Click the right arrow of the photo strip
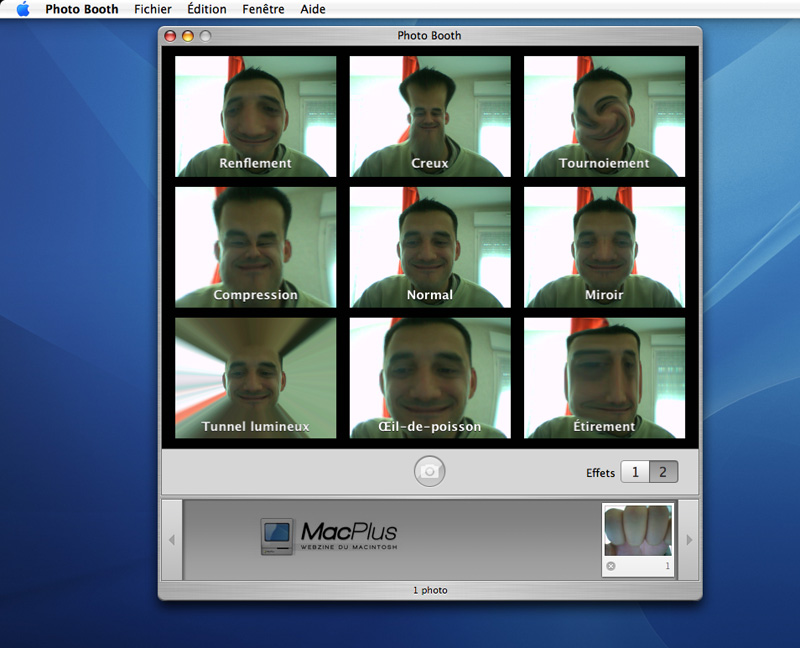 (689, 540)
